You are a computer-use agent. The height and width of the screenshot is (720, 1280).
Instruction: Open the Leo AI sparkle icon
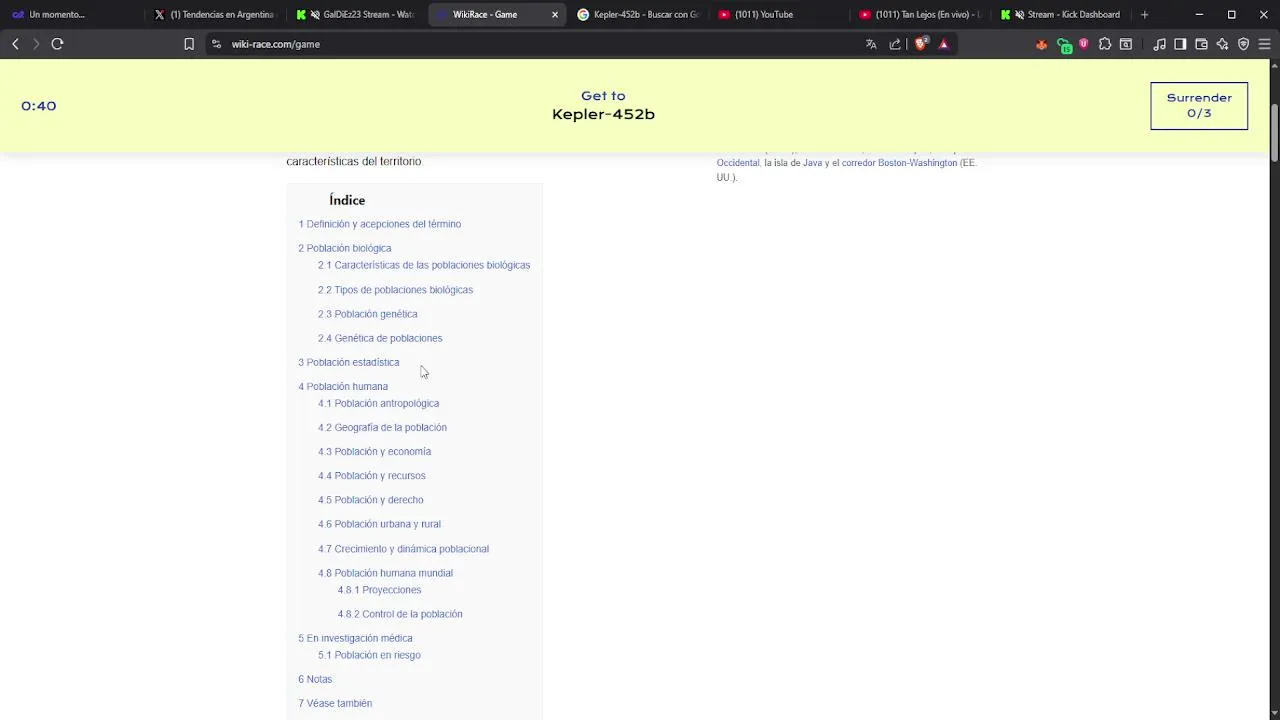pyautogui.click(x=1222, y=44)
